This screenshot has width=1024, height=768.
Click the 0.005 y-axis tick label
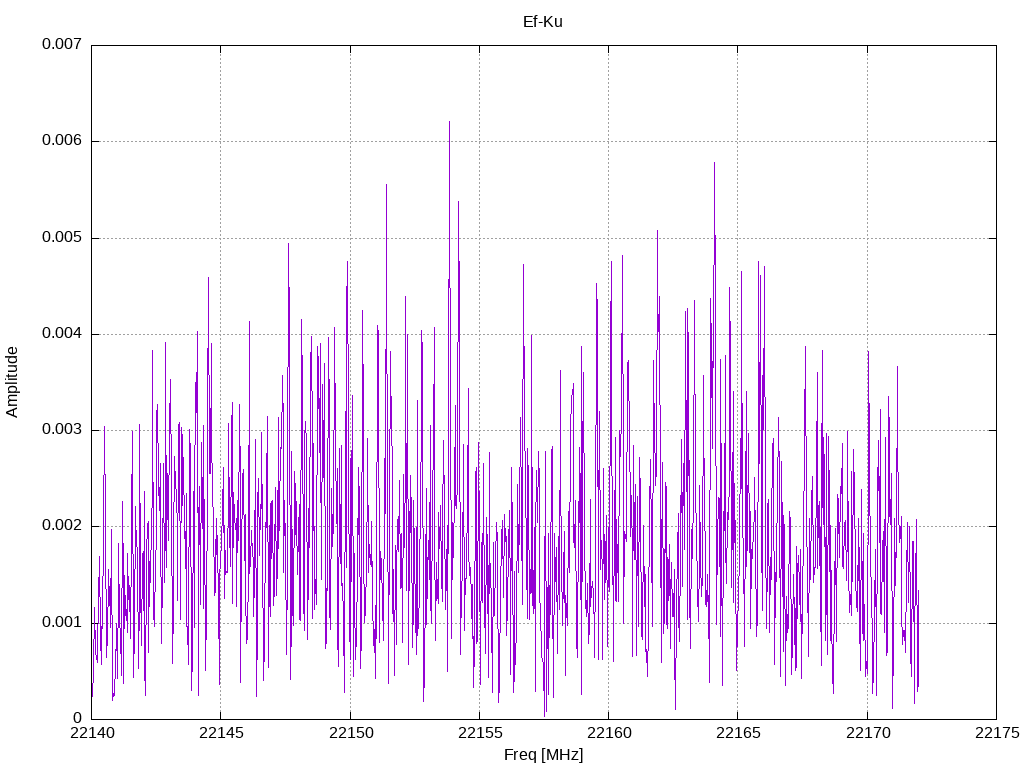62,237
